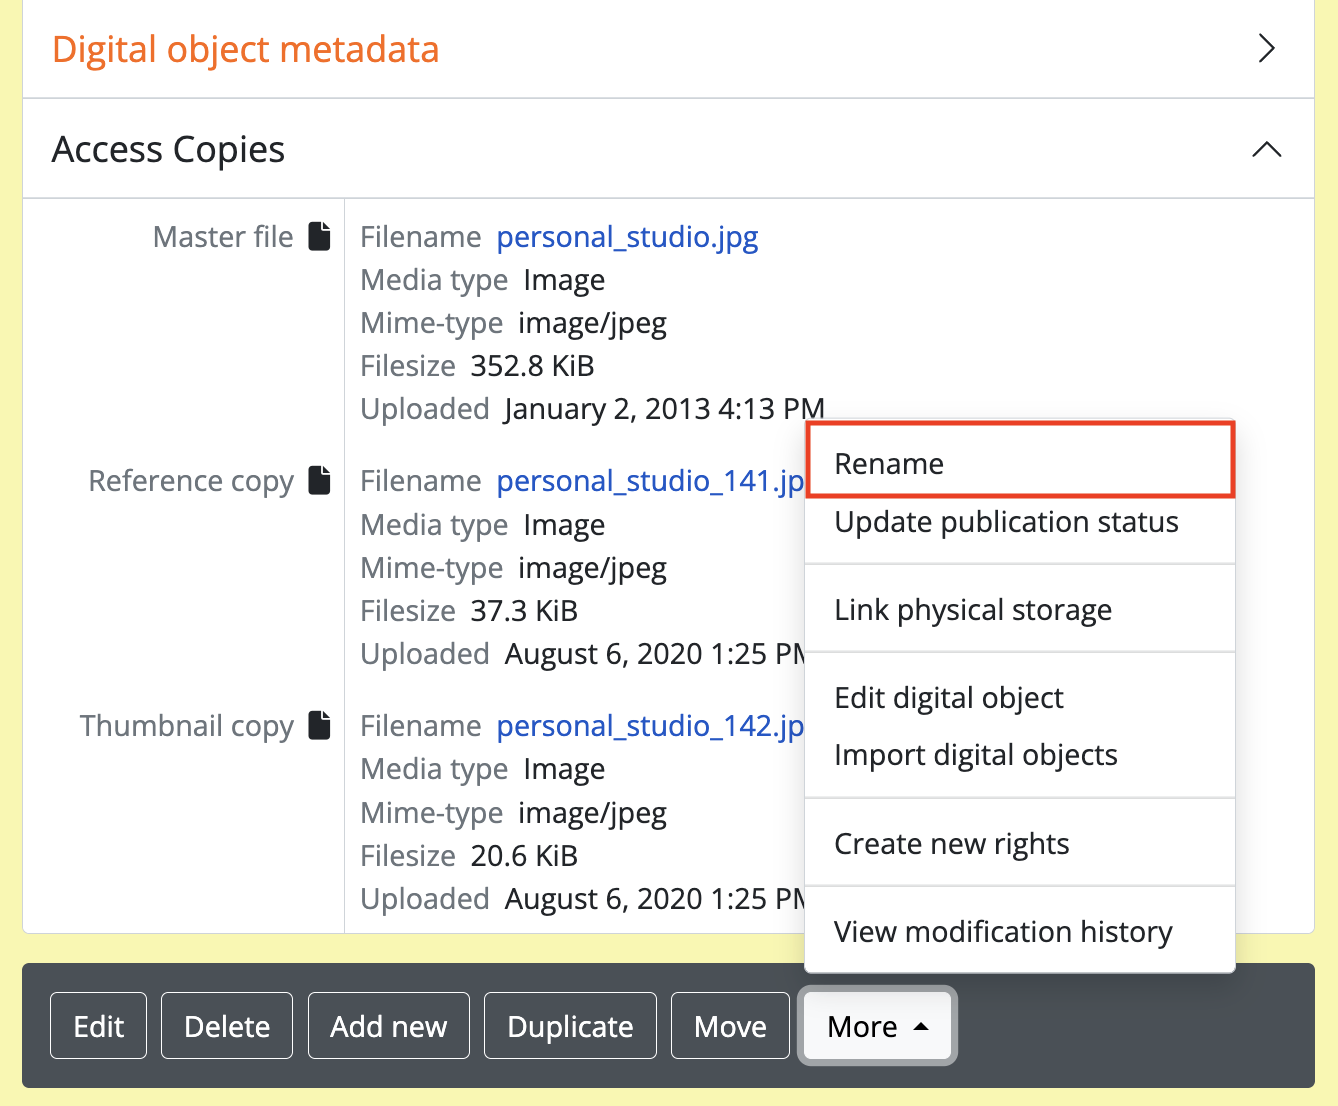
Task: Choose Edit digital object
Action: tap(948, 698)
